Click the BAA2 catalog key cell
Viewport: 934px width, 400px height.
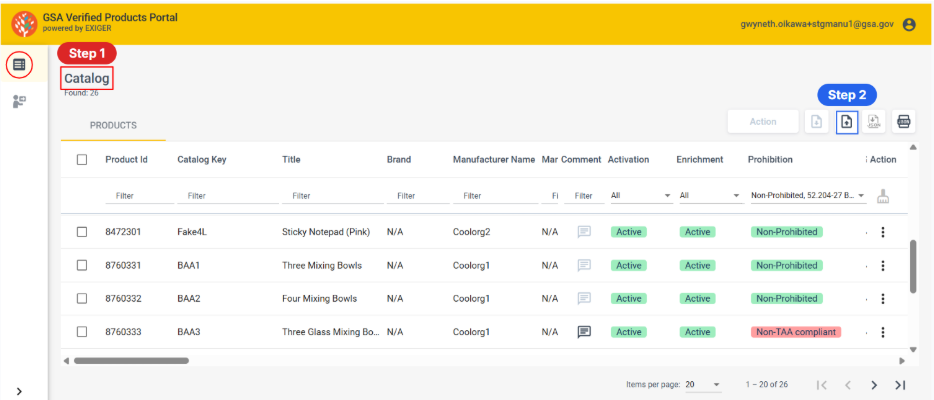pyautogui.click(x=188, y=299)
